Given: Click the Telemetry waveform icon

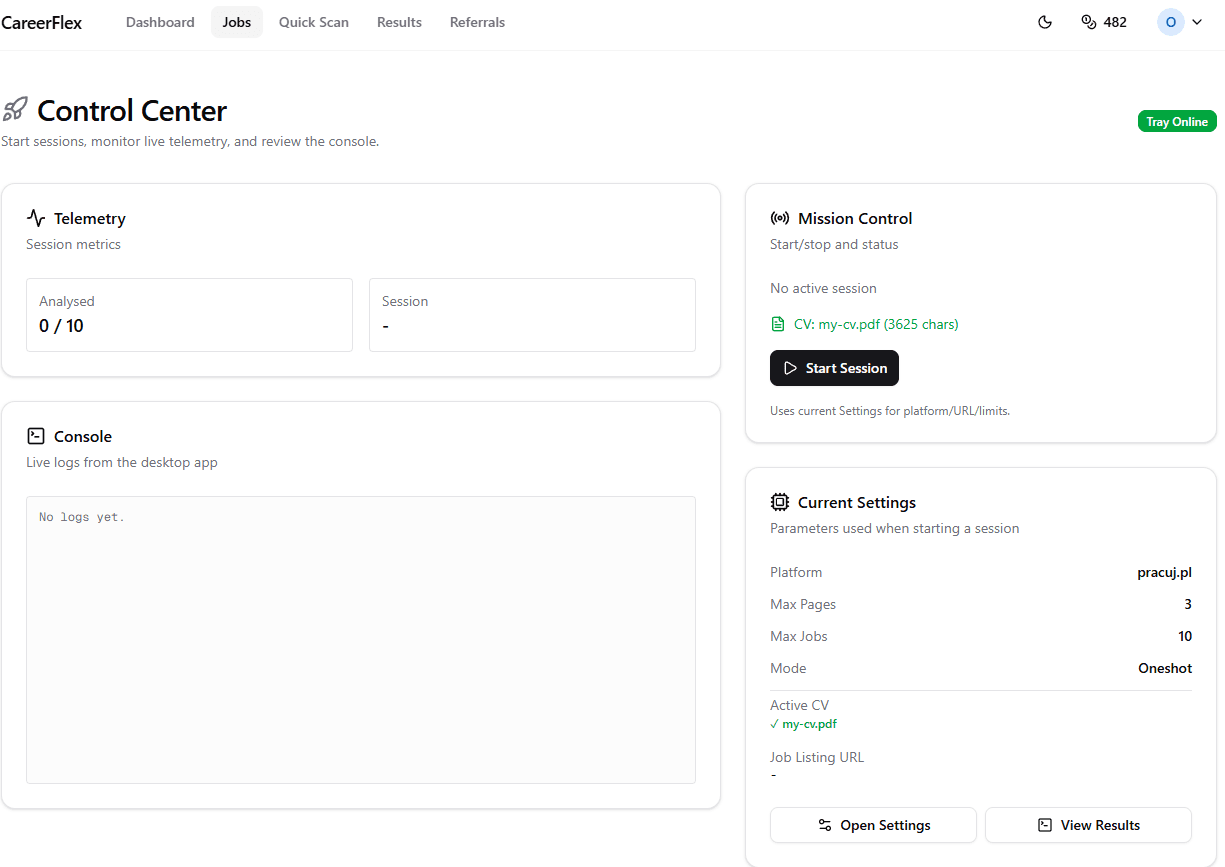Looking at the screenshot, I should 36,217.
